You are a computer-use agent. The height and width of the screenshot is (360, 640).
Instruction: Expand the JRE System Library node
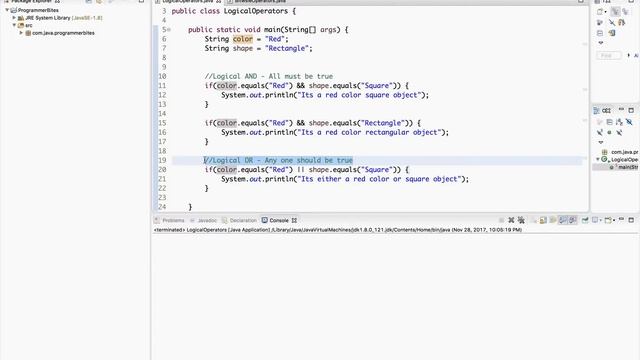(14, 18)
